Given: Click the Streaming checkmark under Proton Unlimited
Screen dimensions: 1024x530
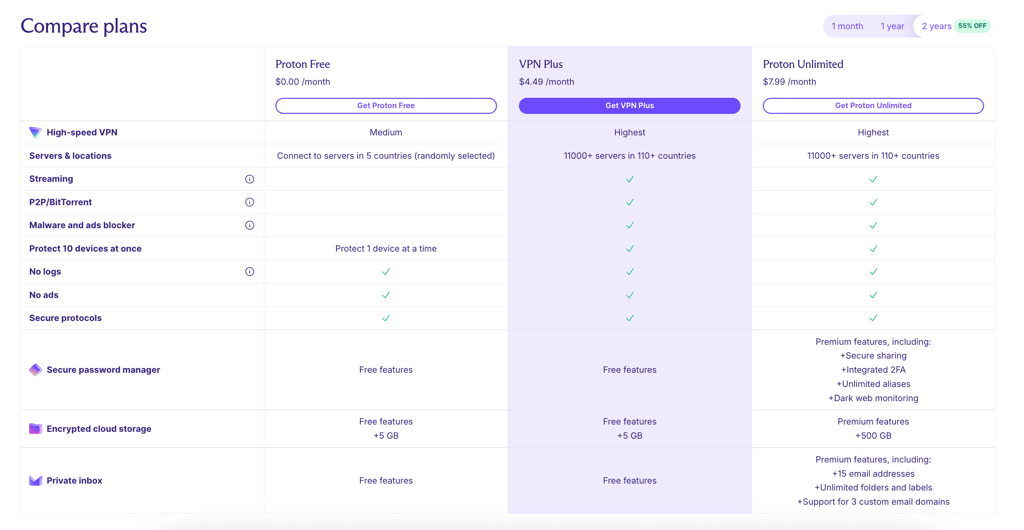Looking at the screenshot, I should click(x=873, y=179).
